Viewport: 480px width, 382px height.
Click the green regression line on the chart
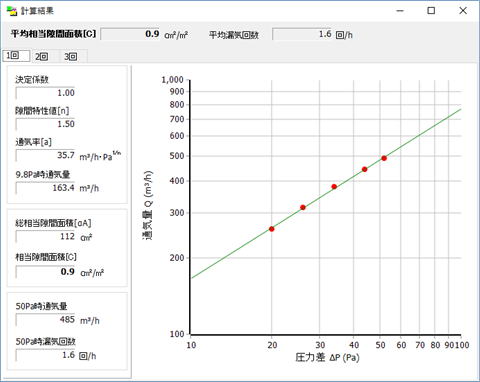pyautogui.click(x=233, y=252)
